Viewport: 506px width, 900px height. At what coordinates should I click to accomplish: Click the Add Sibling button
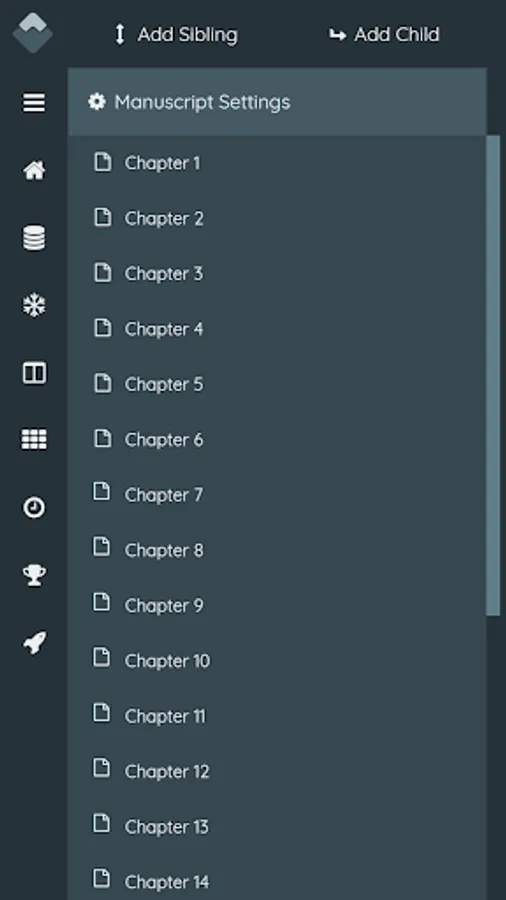[x=176, y=34]
